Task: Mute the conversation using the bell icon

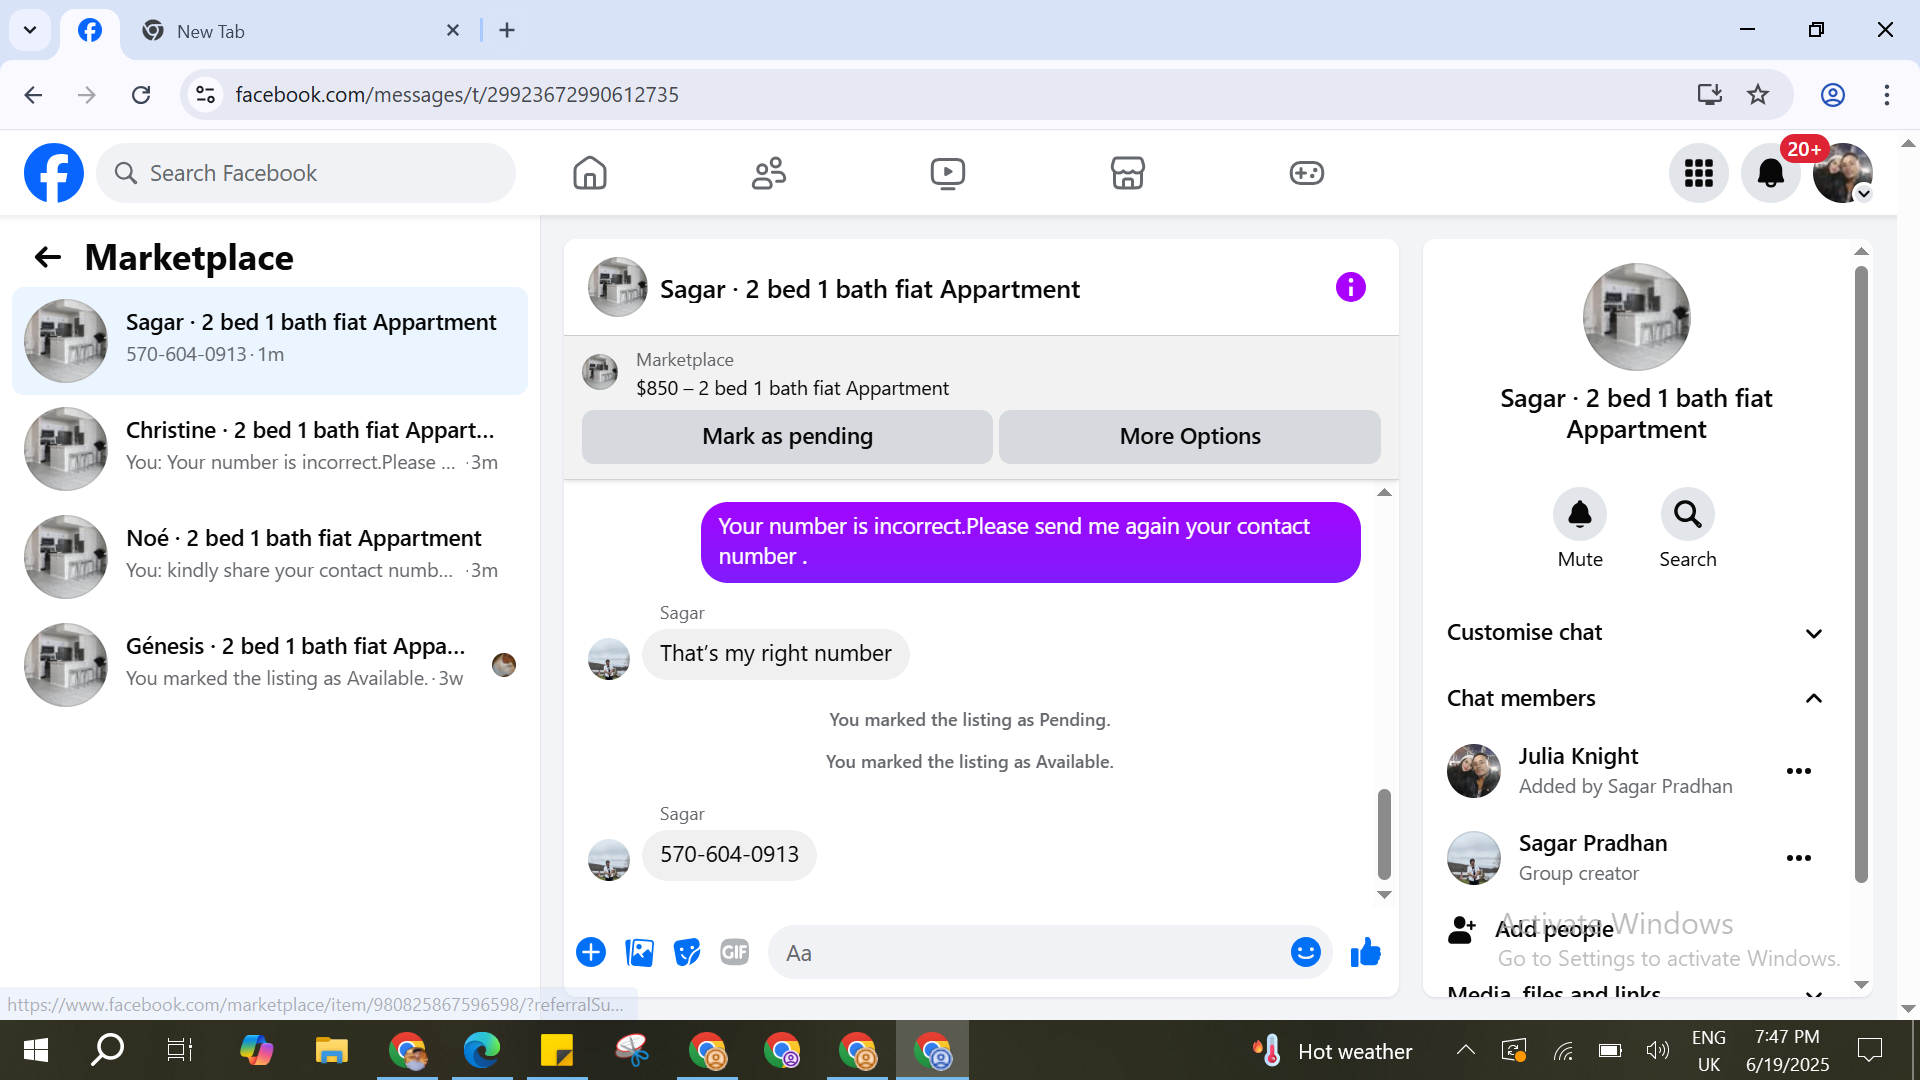Action: 1580,514
